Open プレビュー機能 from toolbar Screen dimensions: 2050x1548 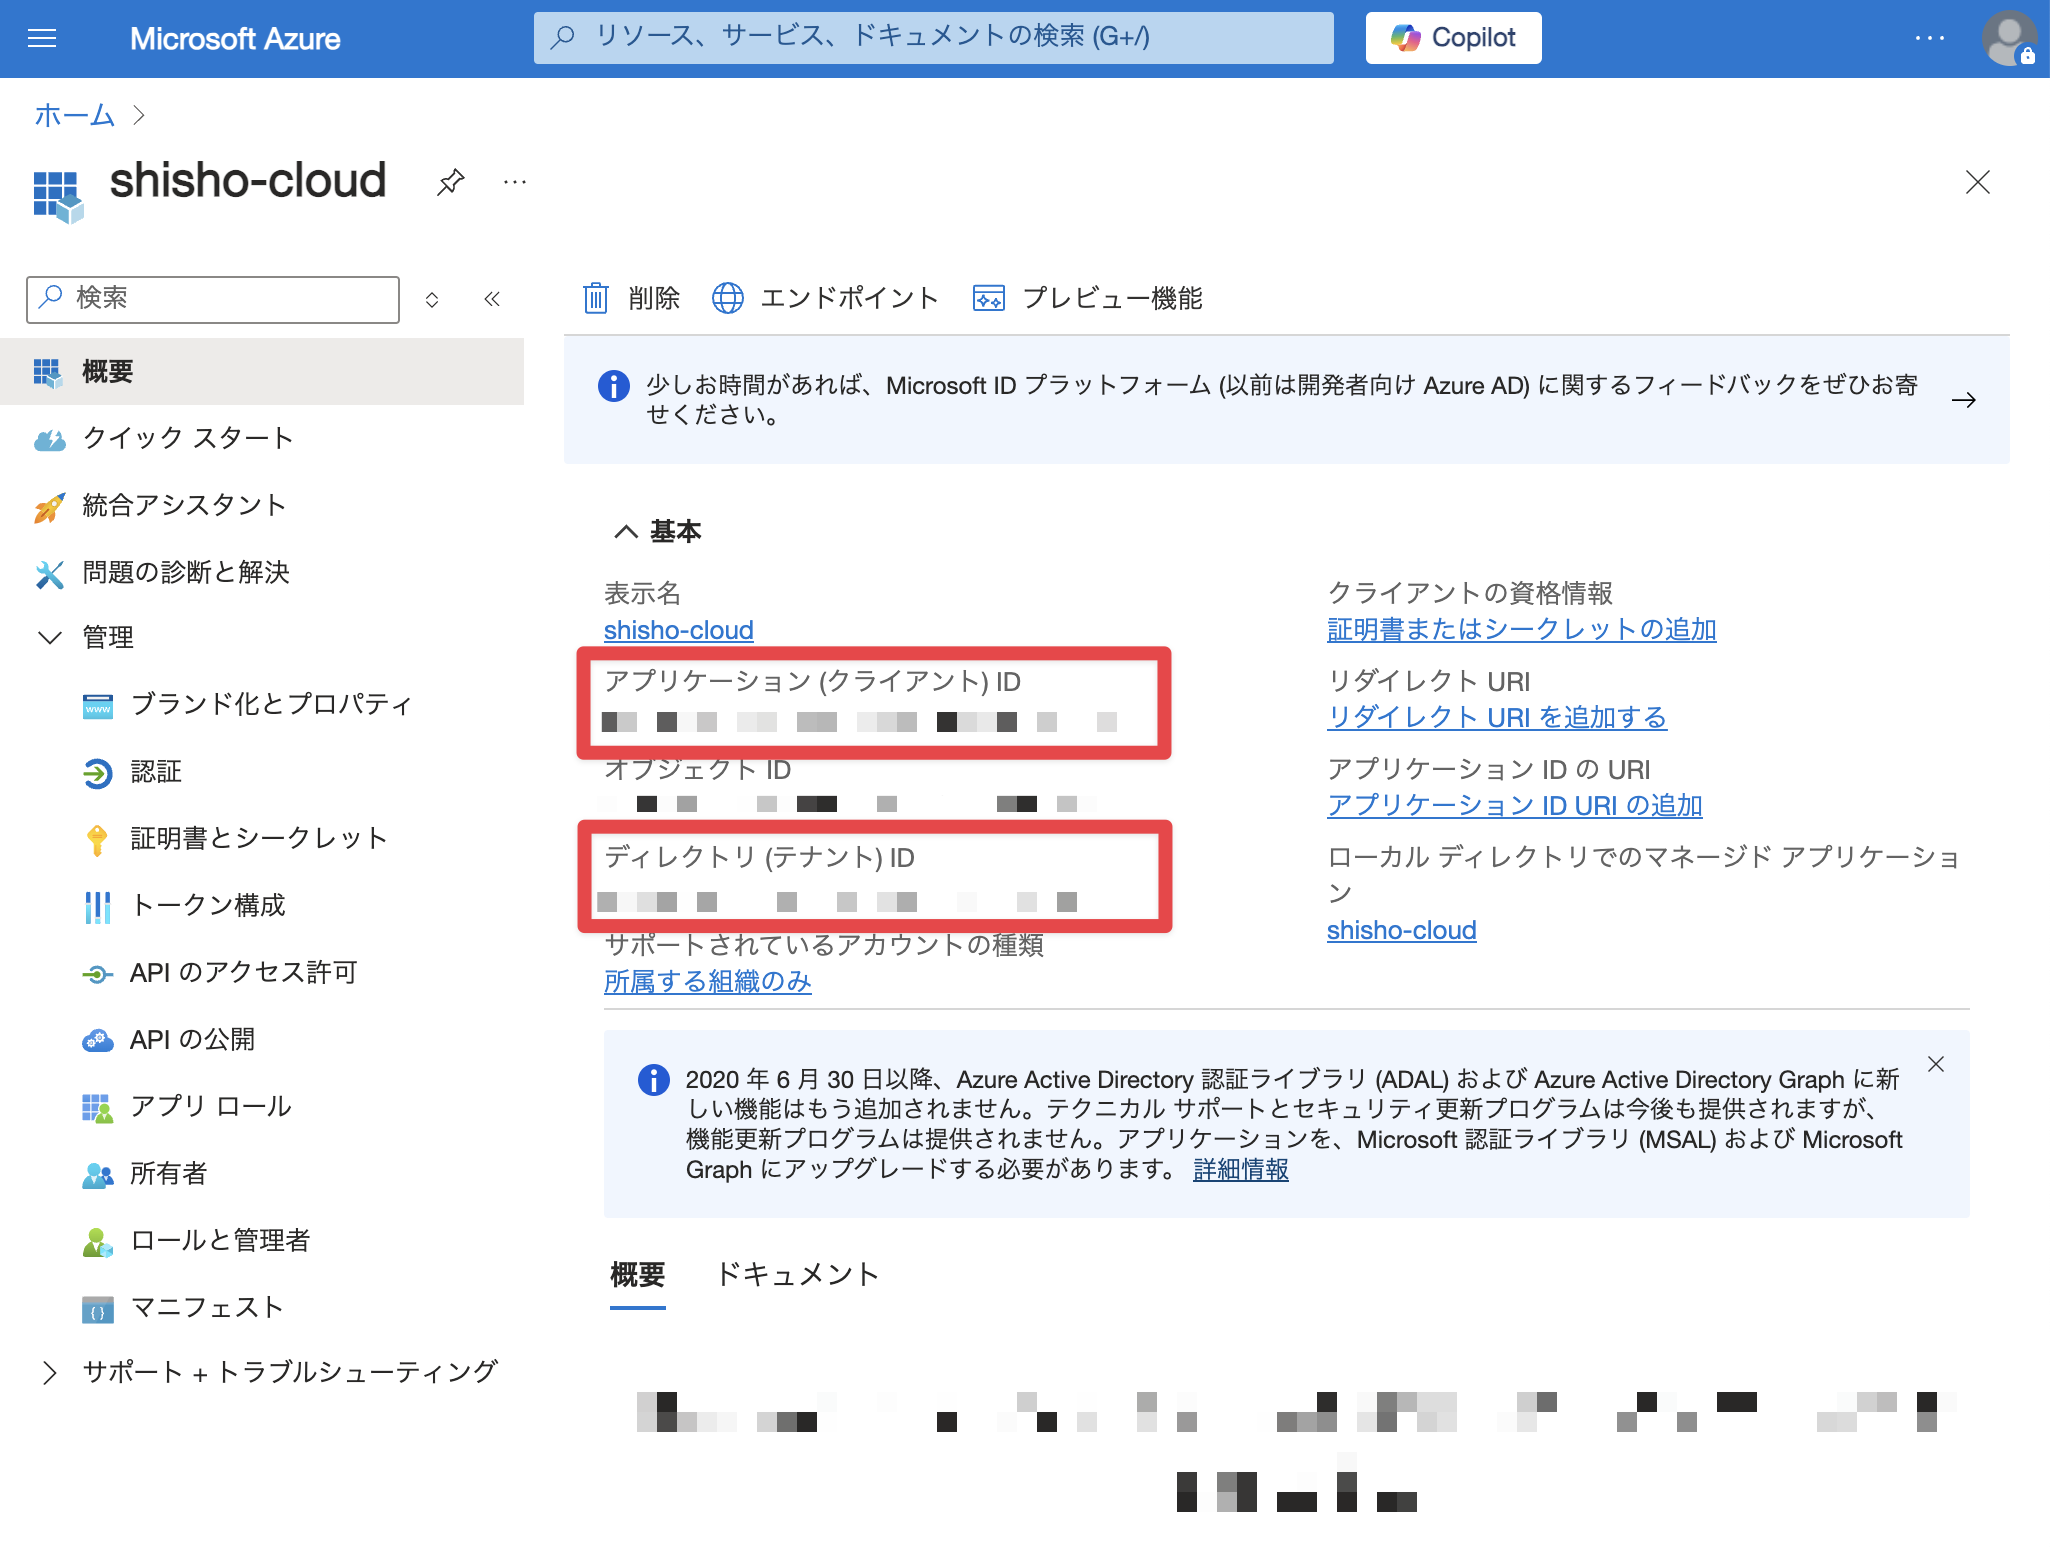[x=1088, y=298]
